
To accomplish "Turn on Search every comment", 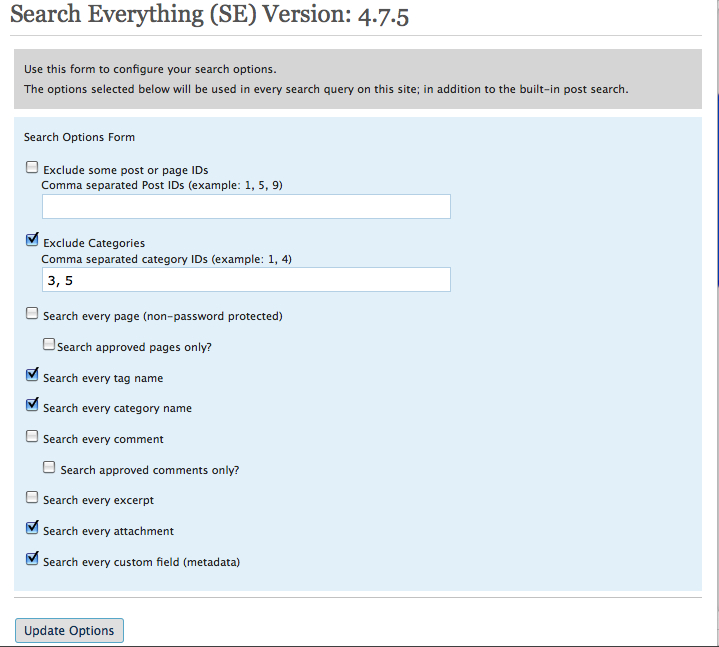I will tap(32, 436).
